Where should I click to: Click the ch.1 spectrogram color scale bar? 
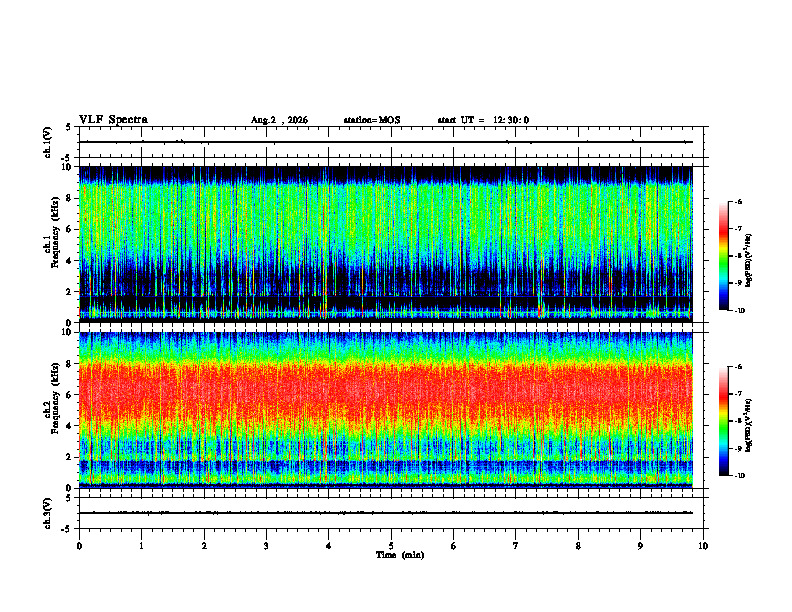(723, 256)
